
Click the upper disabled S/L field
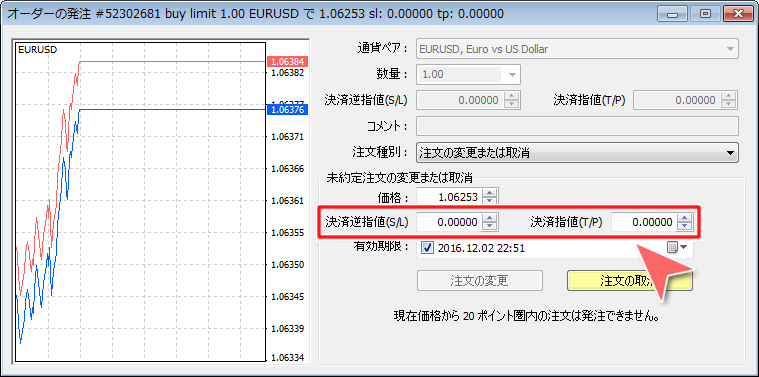[460, 100]
